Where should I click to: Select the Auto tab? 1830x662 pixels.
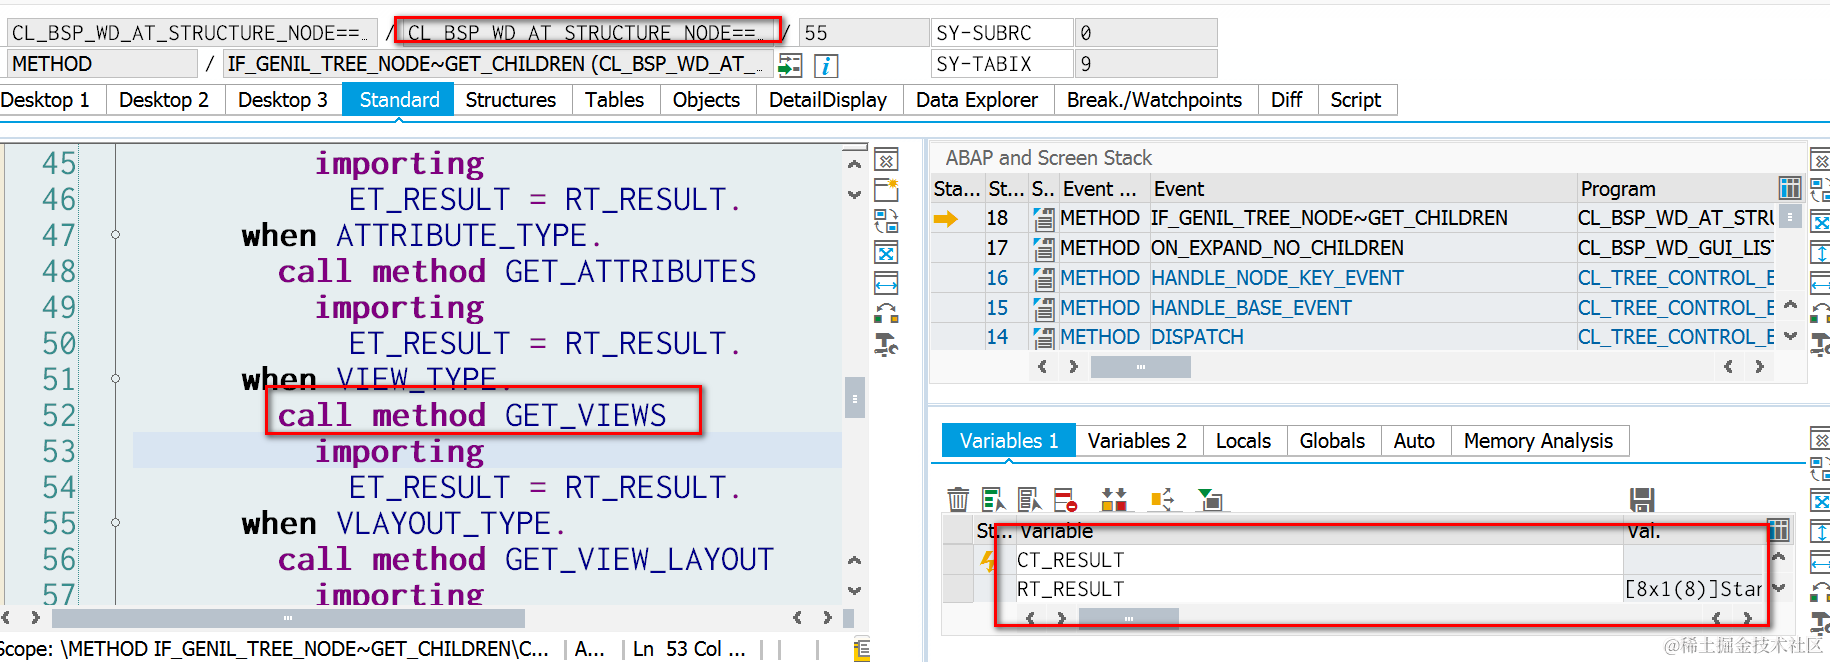click(x=1415, y=441)
